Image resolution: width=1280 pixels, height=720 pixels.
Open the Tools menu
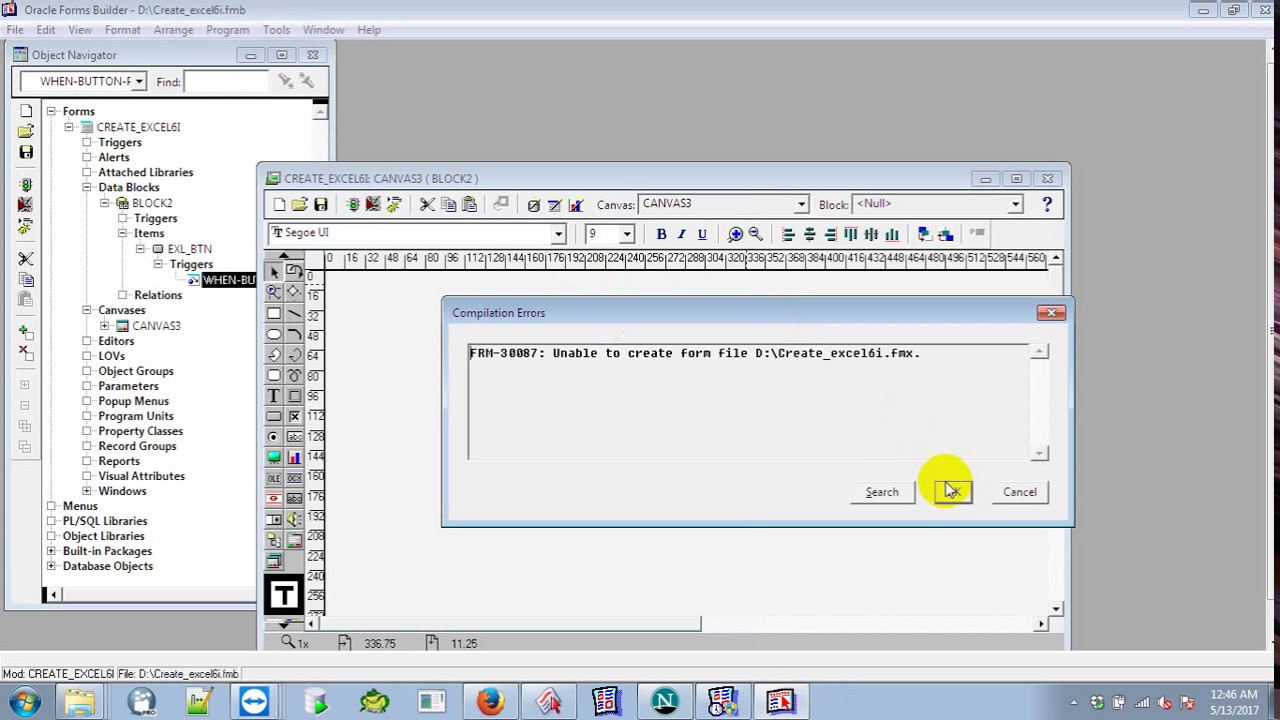pos(276,30)
